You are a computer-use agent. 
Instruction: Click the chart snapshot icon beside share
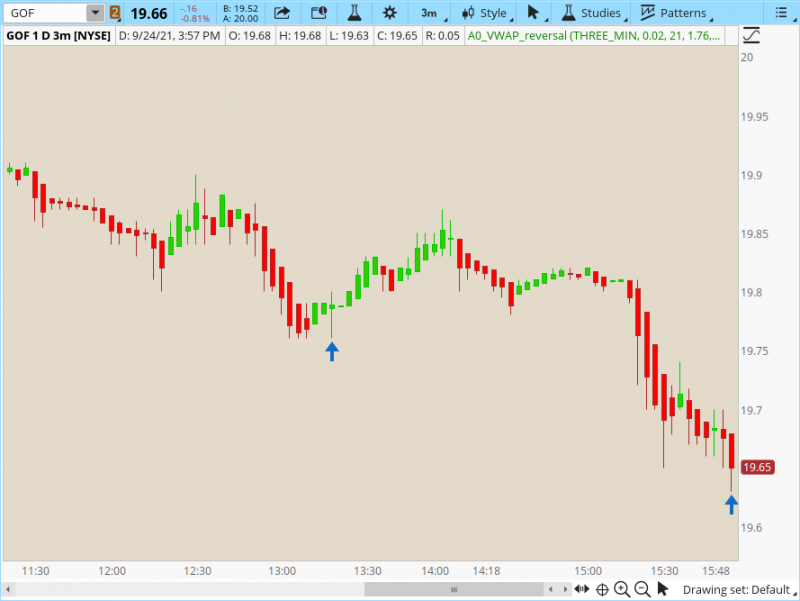318,13
